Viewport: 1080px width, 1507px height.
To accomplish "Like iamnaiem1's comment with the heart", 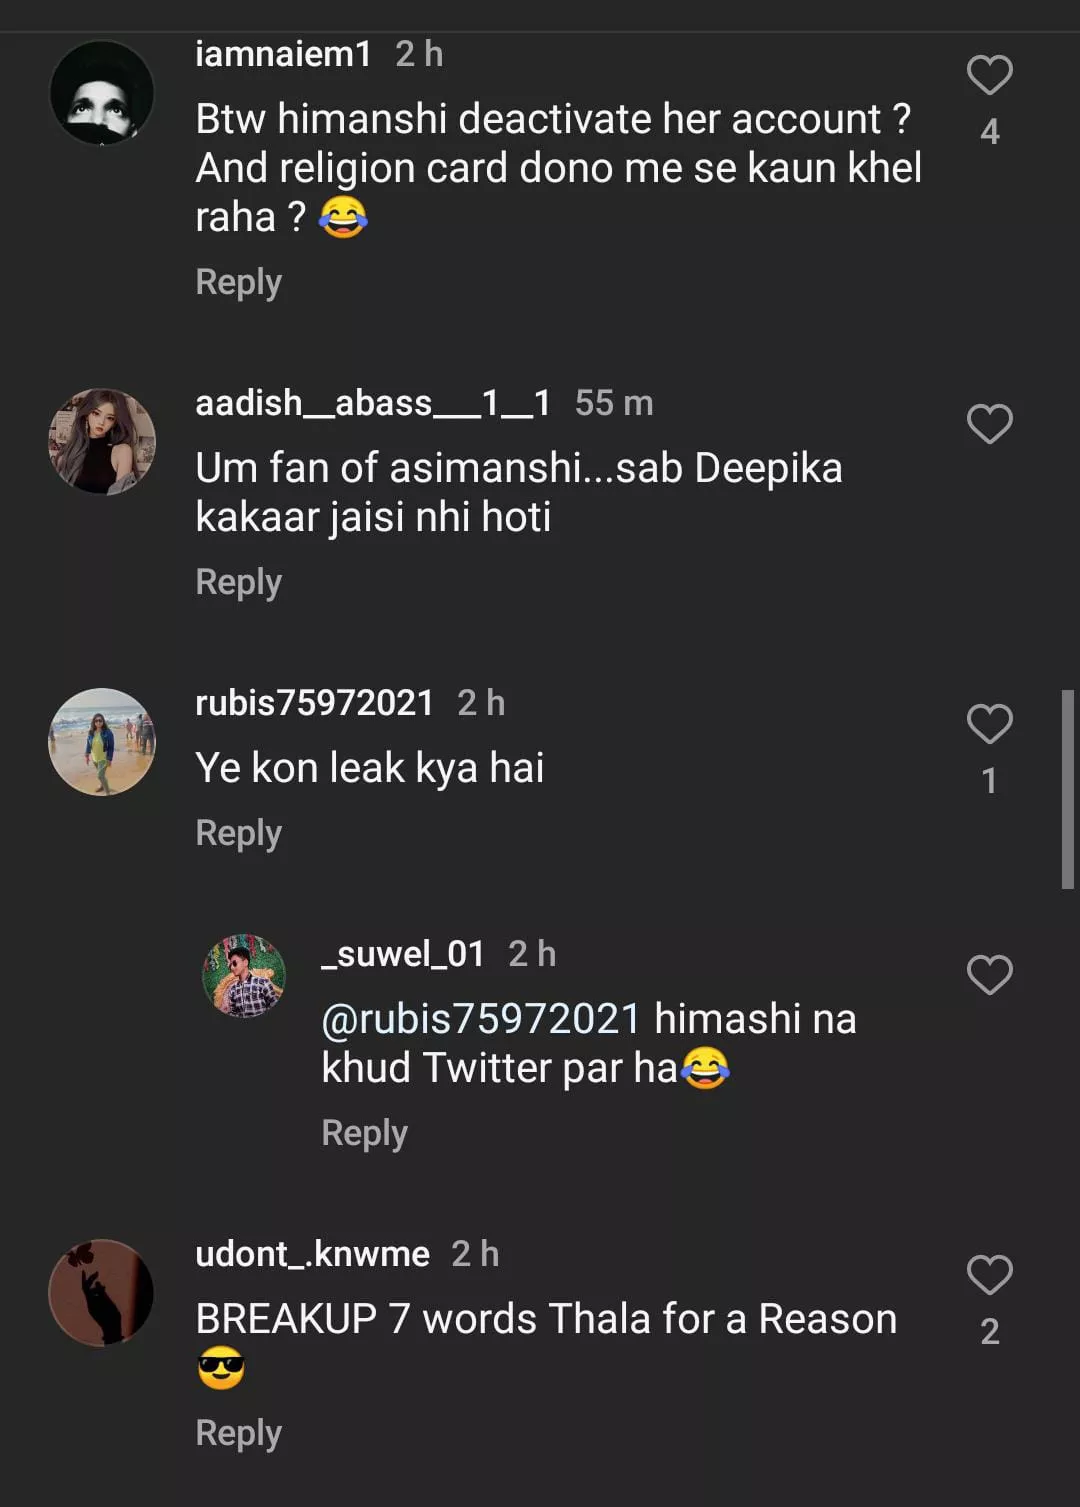I will point(989,76).
